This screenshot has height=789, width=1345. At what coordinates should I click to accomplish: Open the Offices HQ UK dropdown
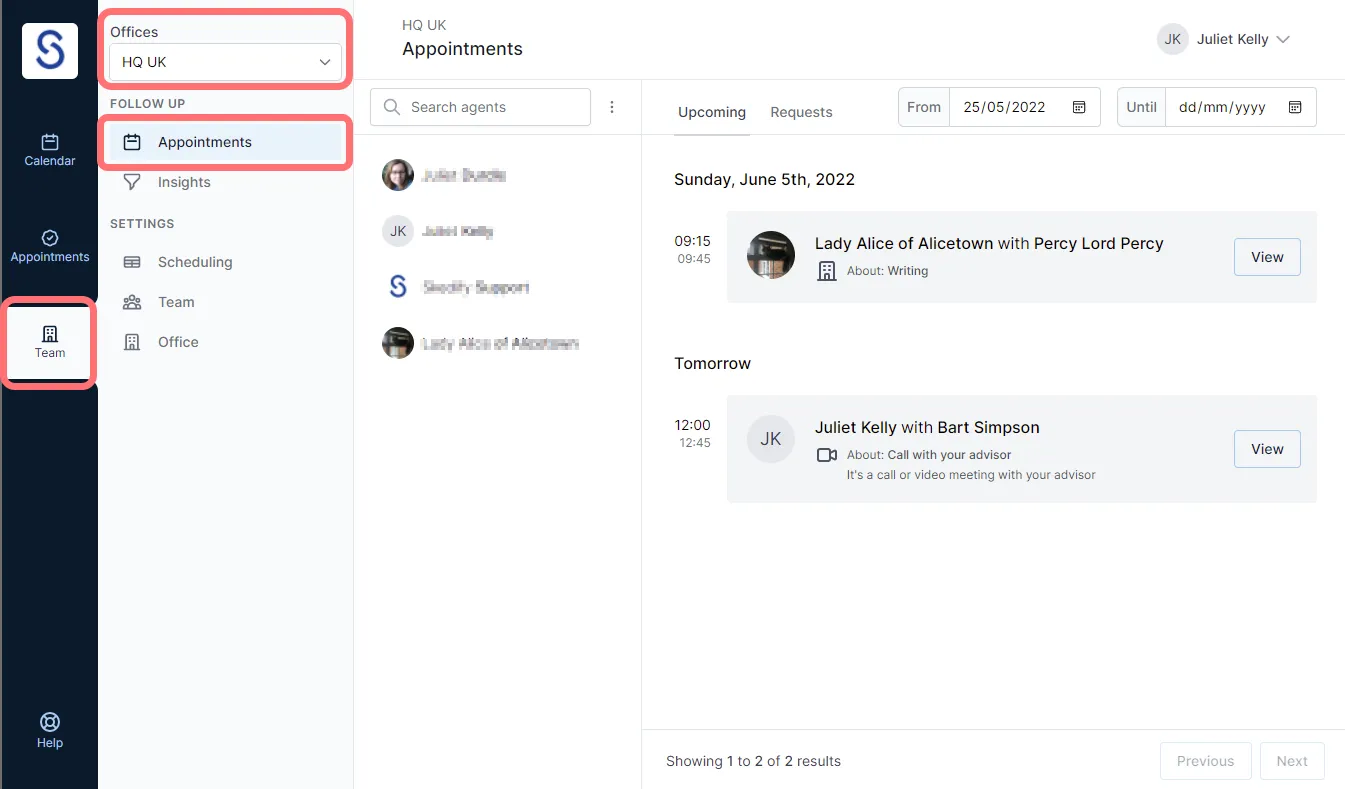coord(226,62)
